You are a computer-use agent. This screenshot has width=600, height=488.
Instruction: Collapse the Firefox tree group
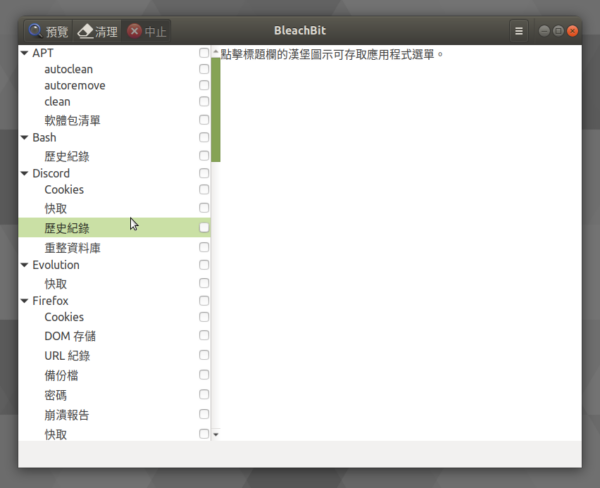coord(24,301)
